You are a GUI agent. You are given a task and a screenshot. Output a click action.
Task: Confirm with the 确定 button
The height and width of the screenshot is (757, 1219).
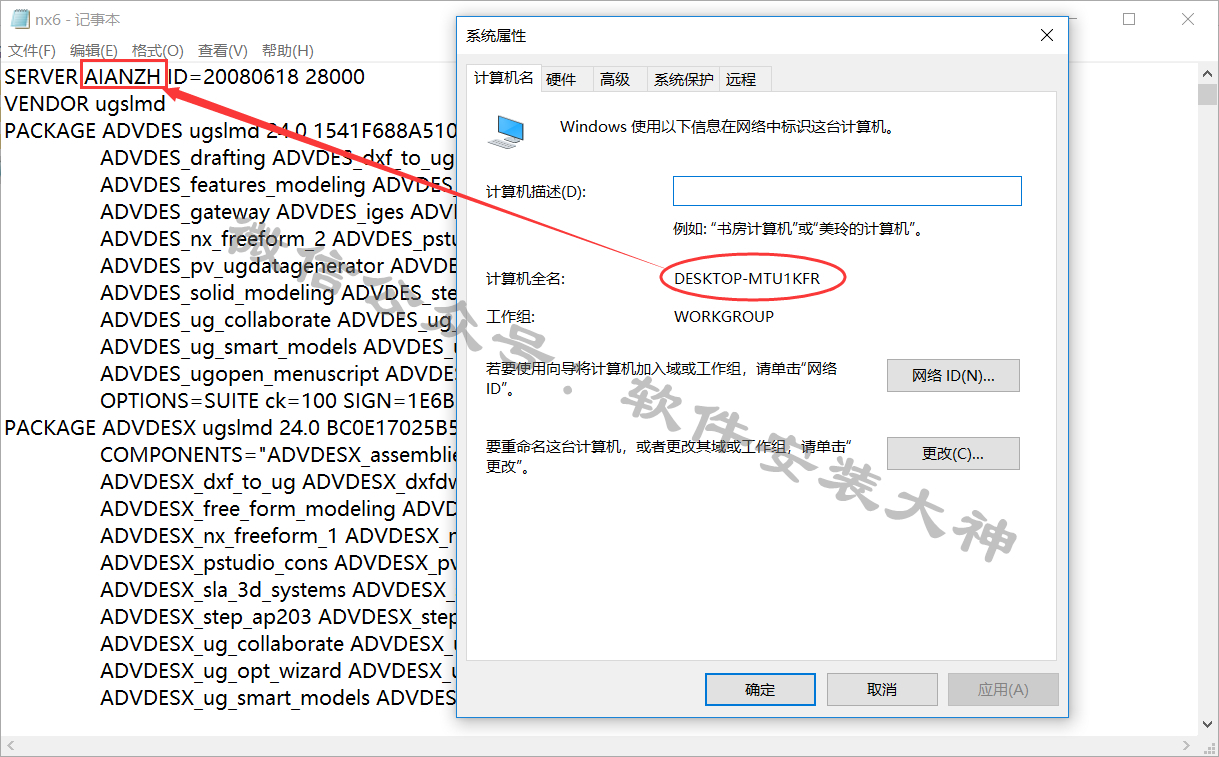[760, 689]
